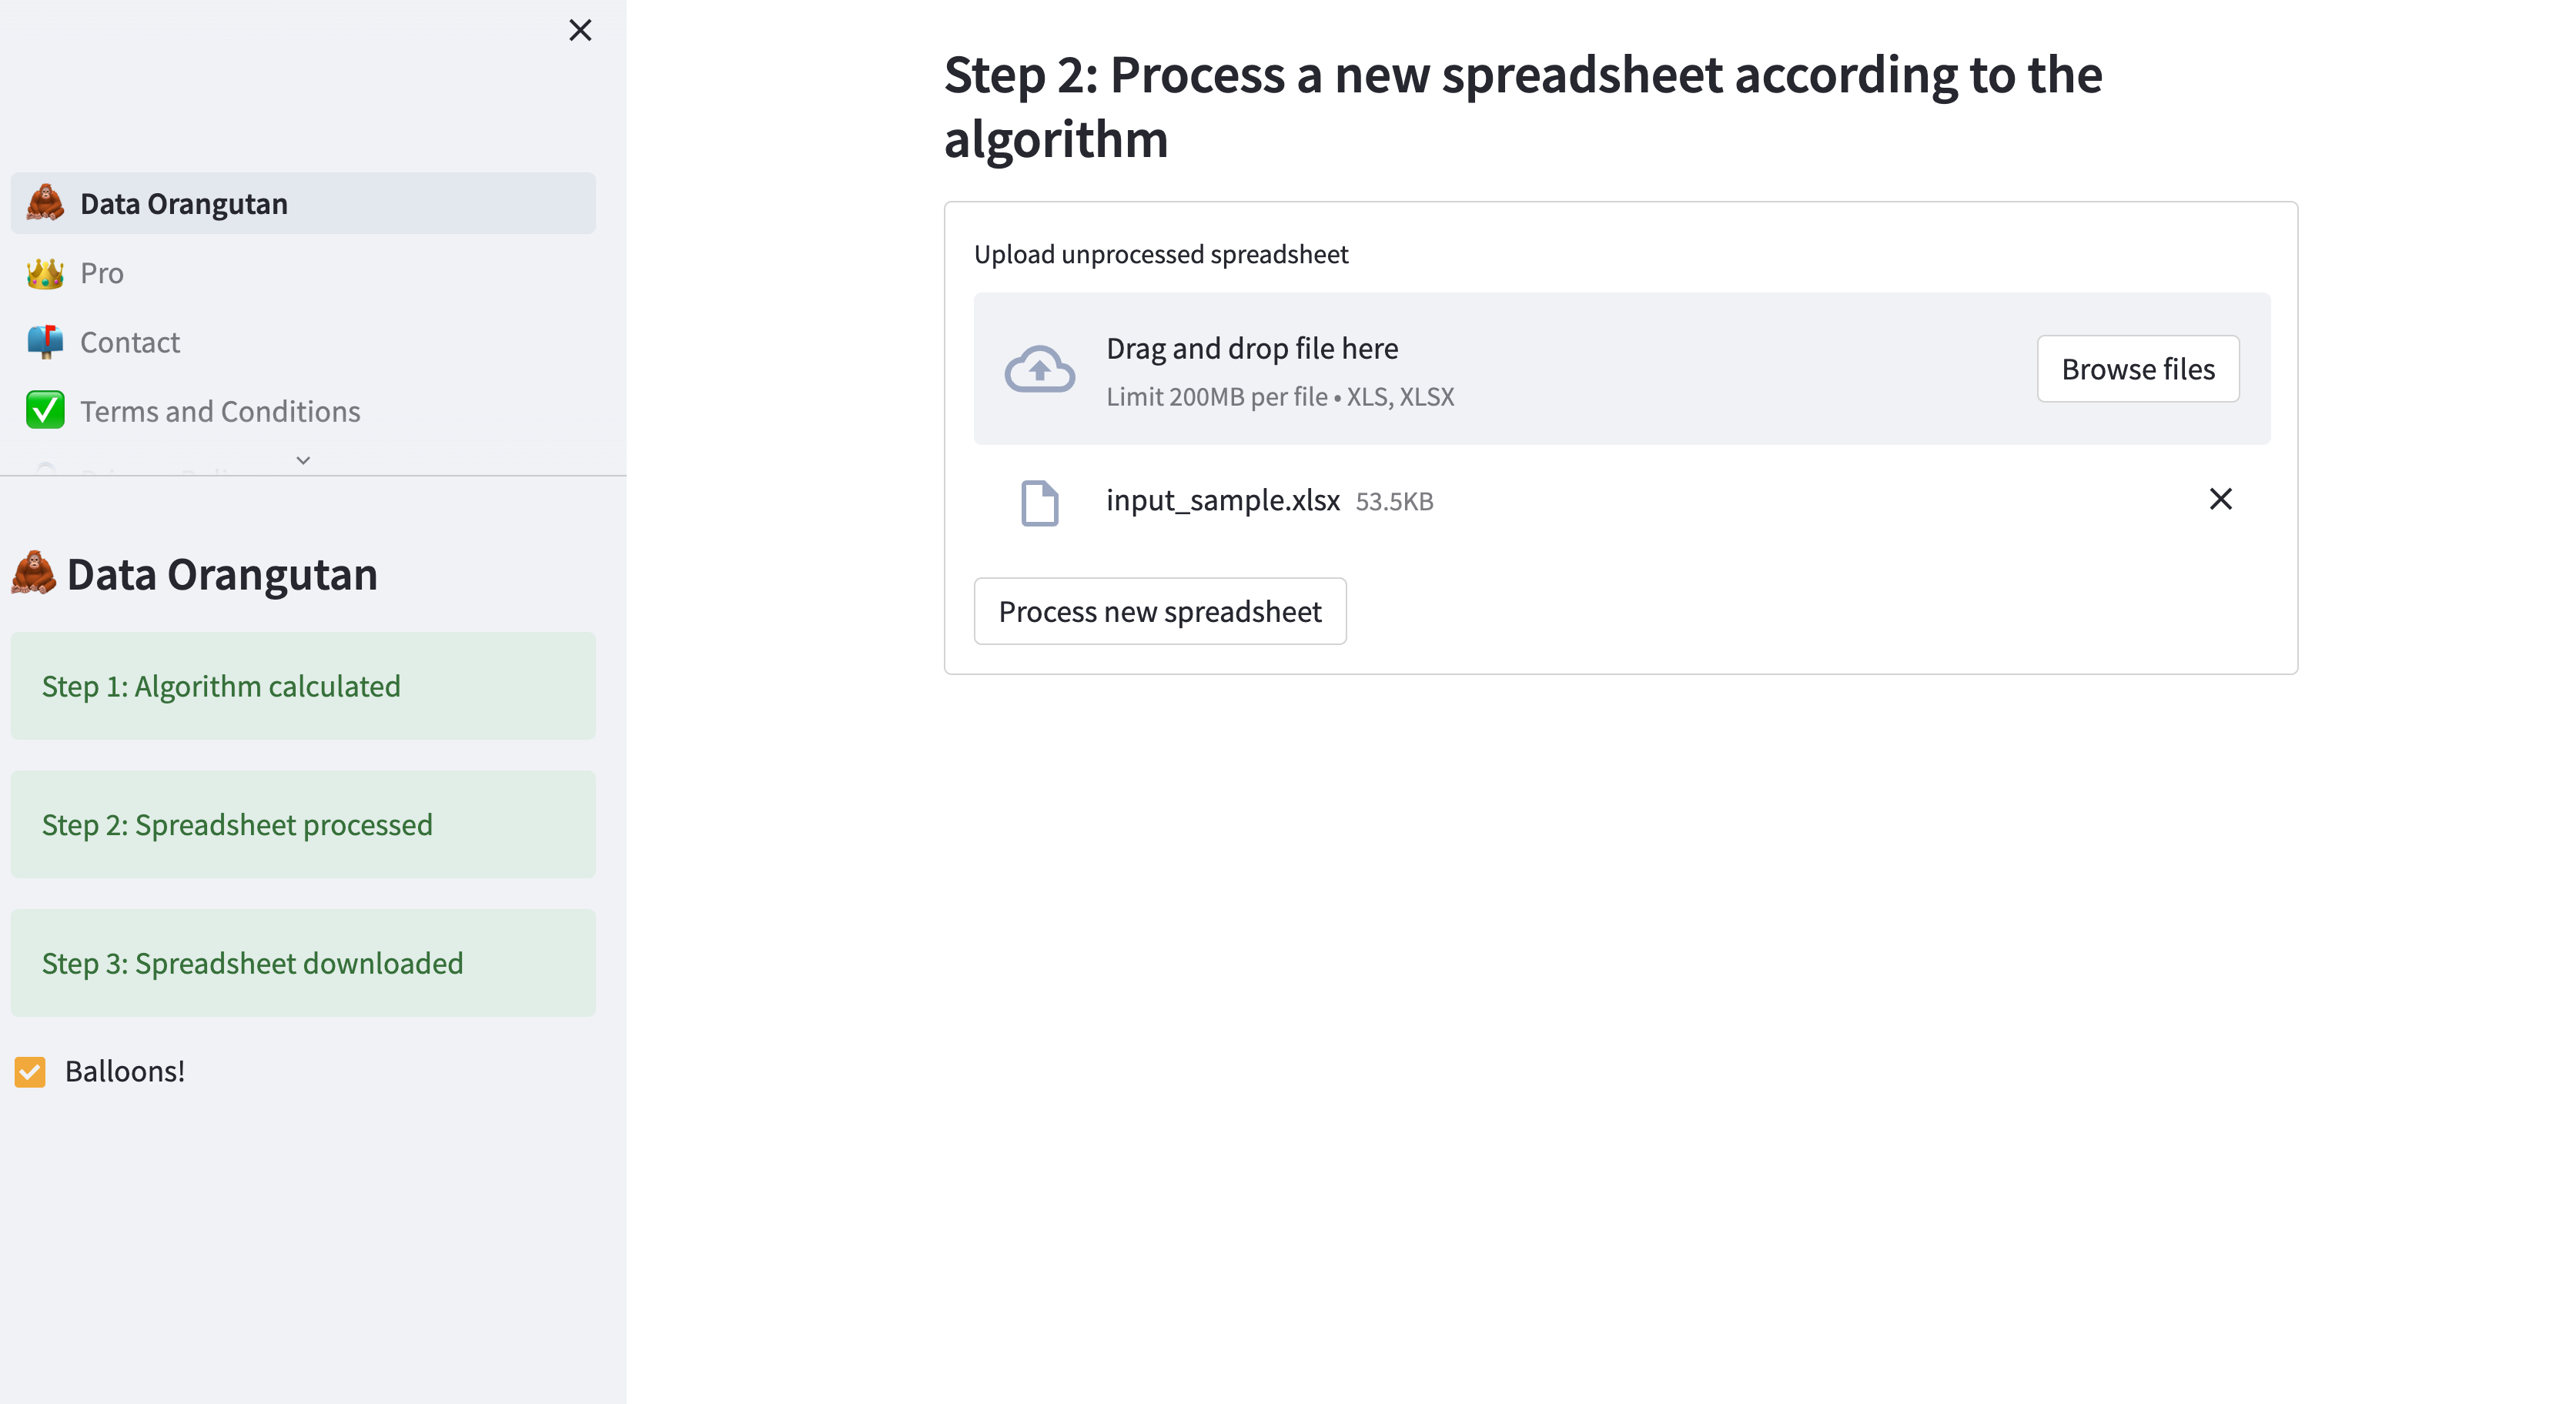Click the mailbox icon beside Contact

[45, 342]
